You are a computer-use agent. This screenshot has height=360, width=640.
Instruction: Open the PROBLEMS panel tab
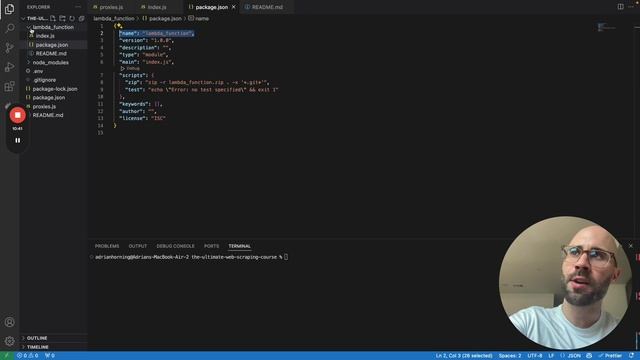pyautogui.click(x=107, y=246)
